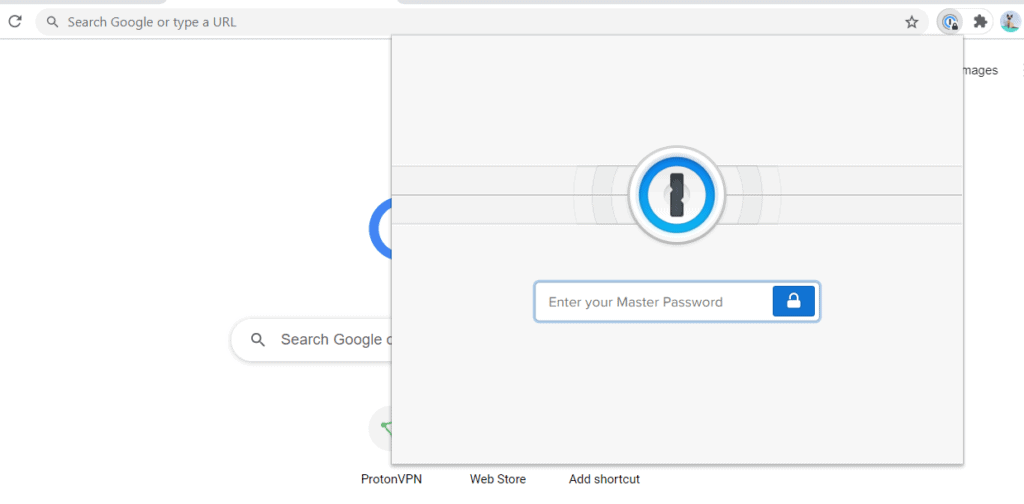Click the 1Password extension toolbar icon
1024x504 pixels.
950,22
